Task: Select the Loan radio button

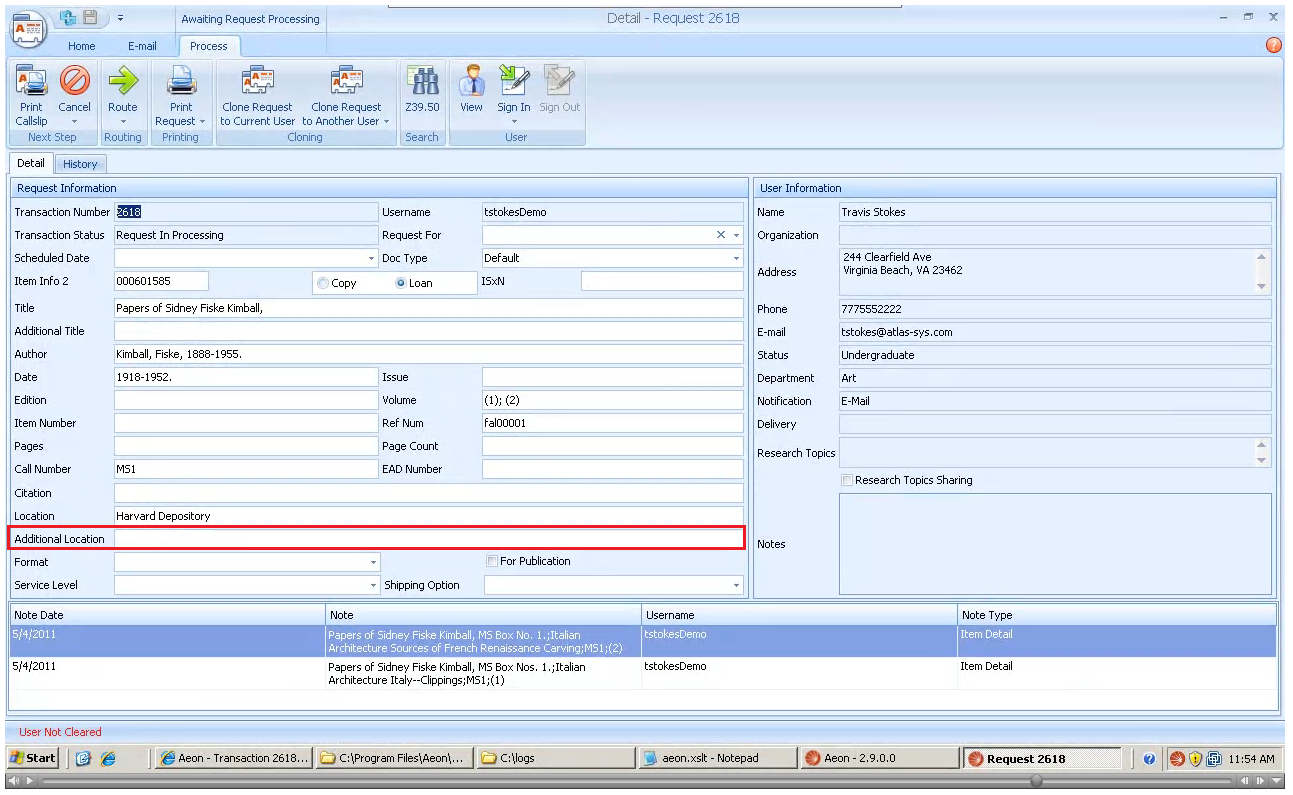Action: click(401, 283)
